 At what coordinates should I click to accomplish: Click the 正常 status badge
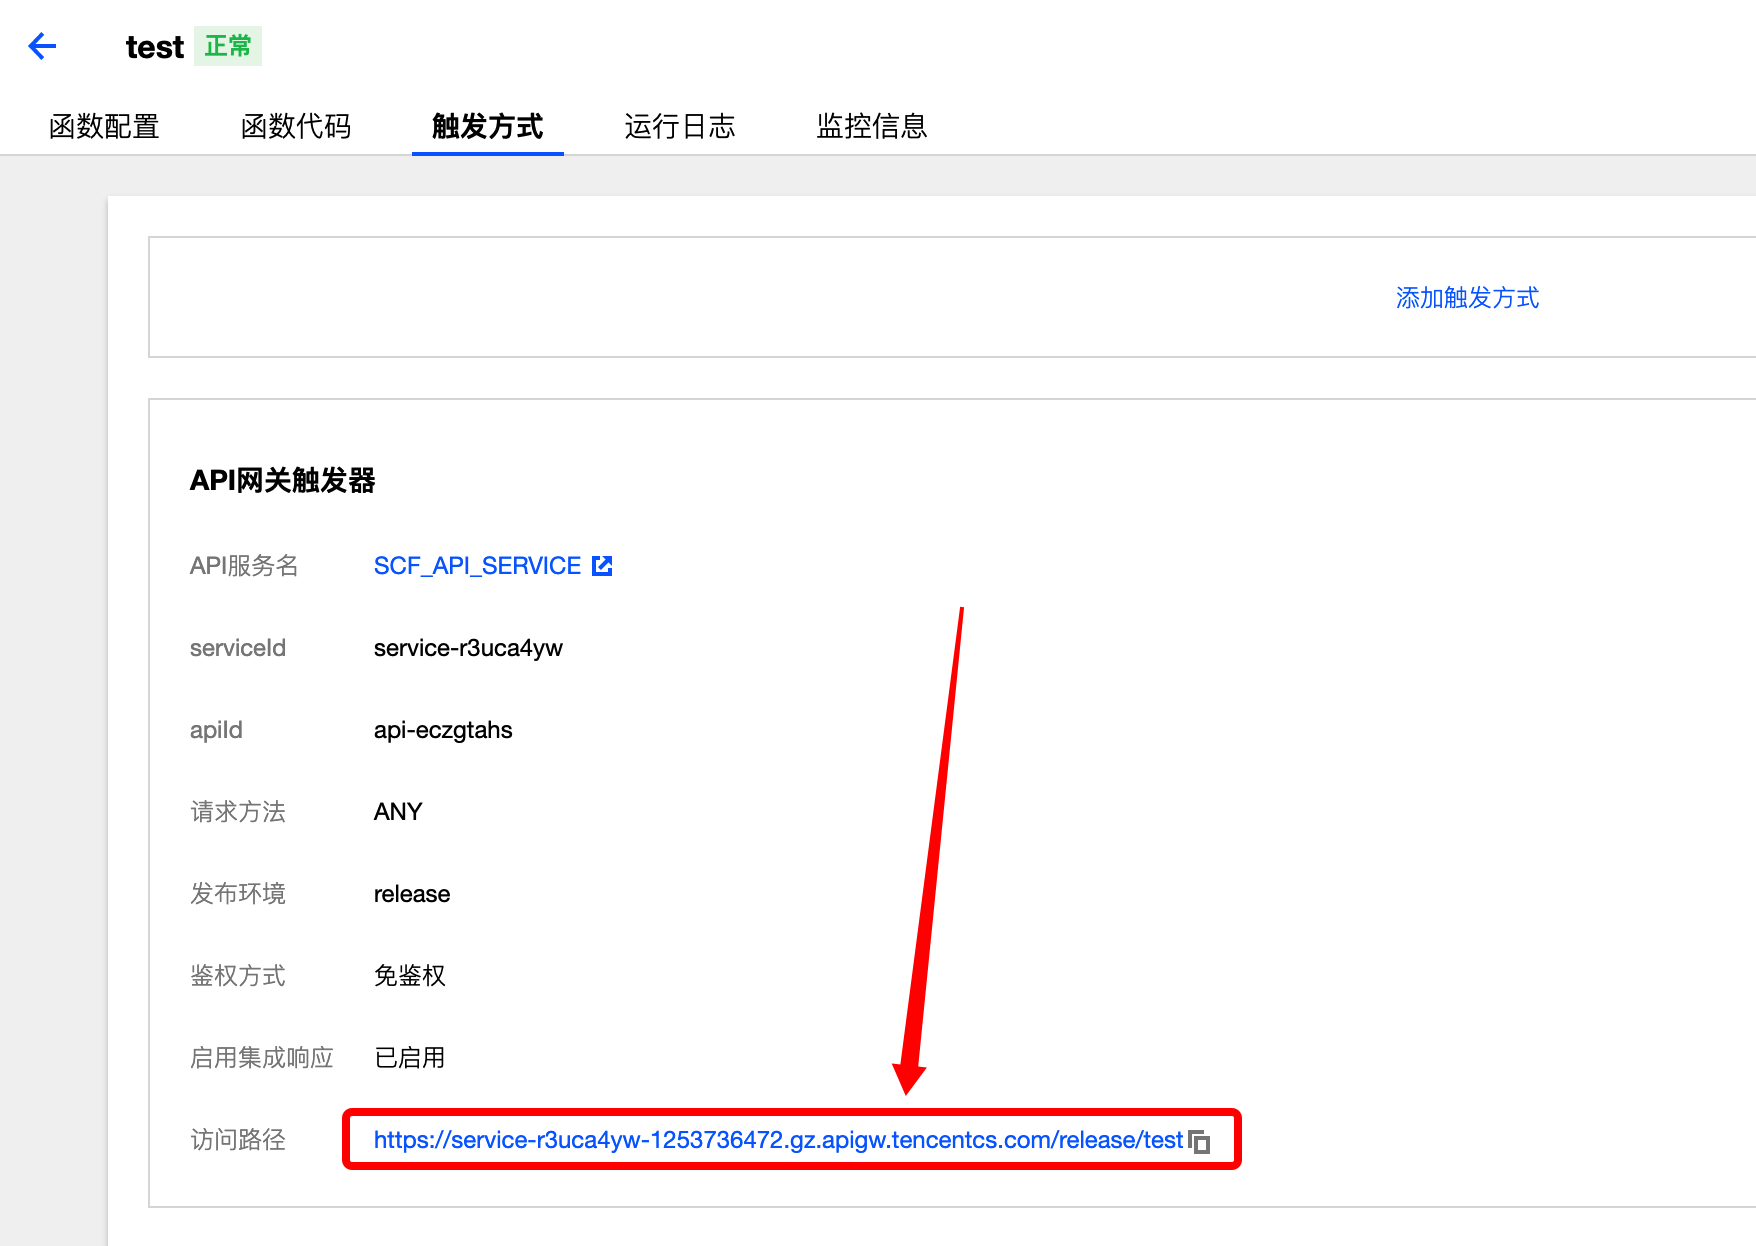[228, 46]
